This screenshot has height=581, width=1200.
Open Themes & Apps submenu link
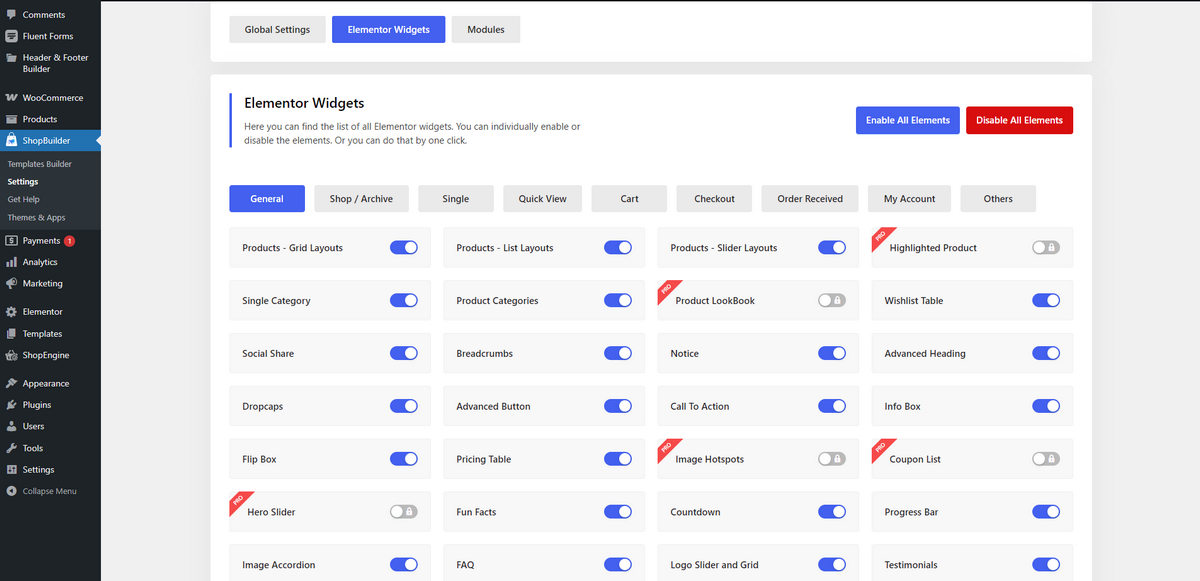[36, 218]
